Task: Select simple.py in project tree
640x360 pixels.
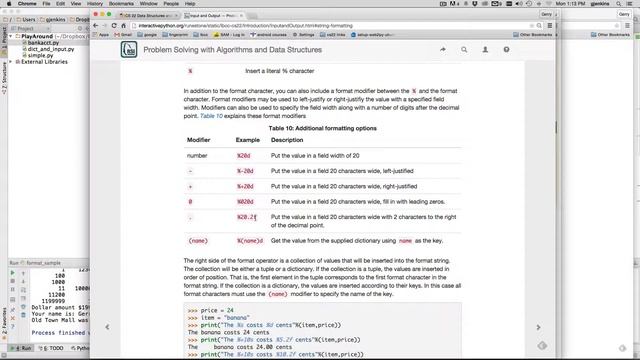Action: point(38,55)
